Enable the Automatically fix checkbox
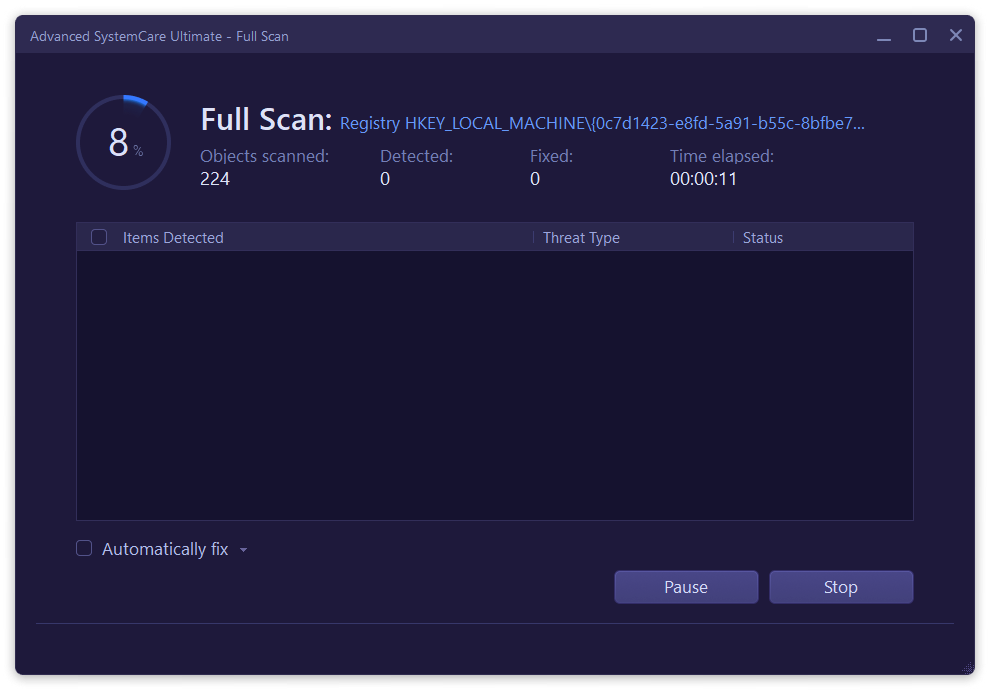 tap(83, 548)
